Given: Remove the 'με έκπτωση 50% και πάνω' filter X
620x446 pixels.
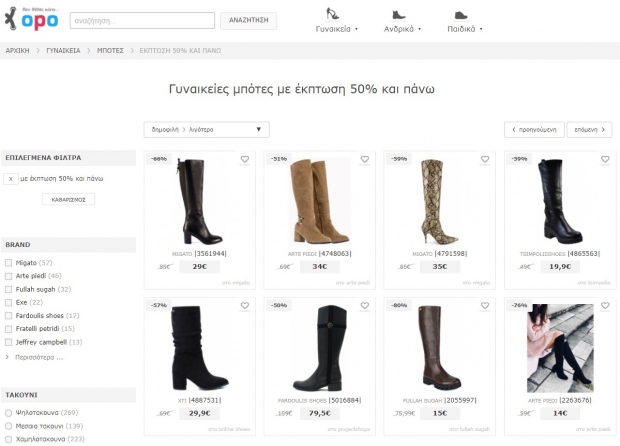Looking at the screenshot, I should [11, 179].
